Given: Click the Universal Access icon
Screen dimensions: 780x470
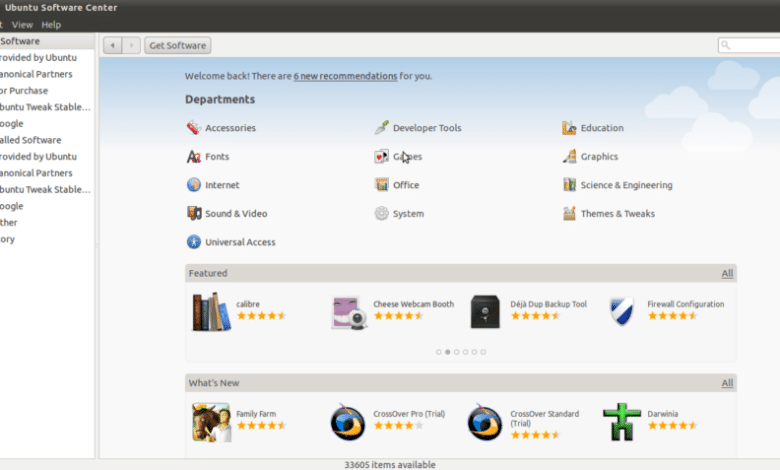Looking at the screenshot, I should [194, 242].
